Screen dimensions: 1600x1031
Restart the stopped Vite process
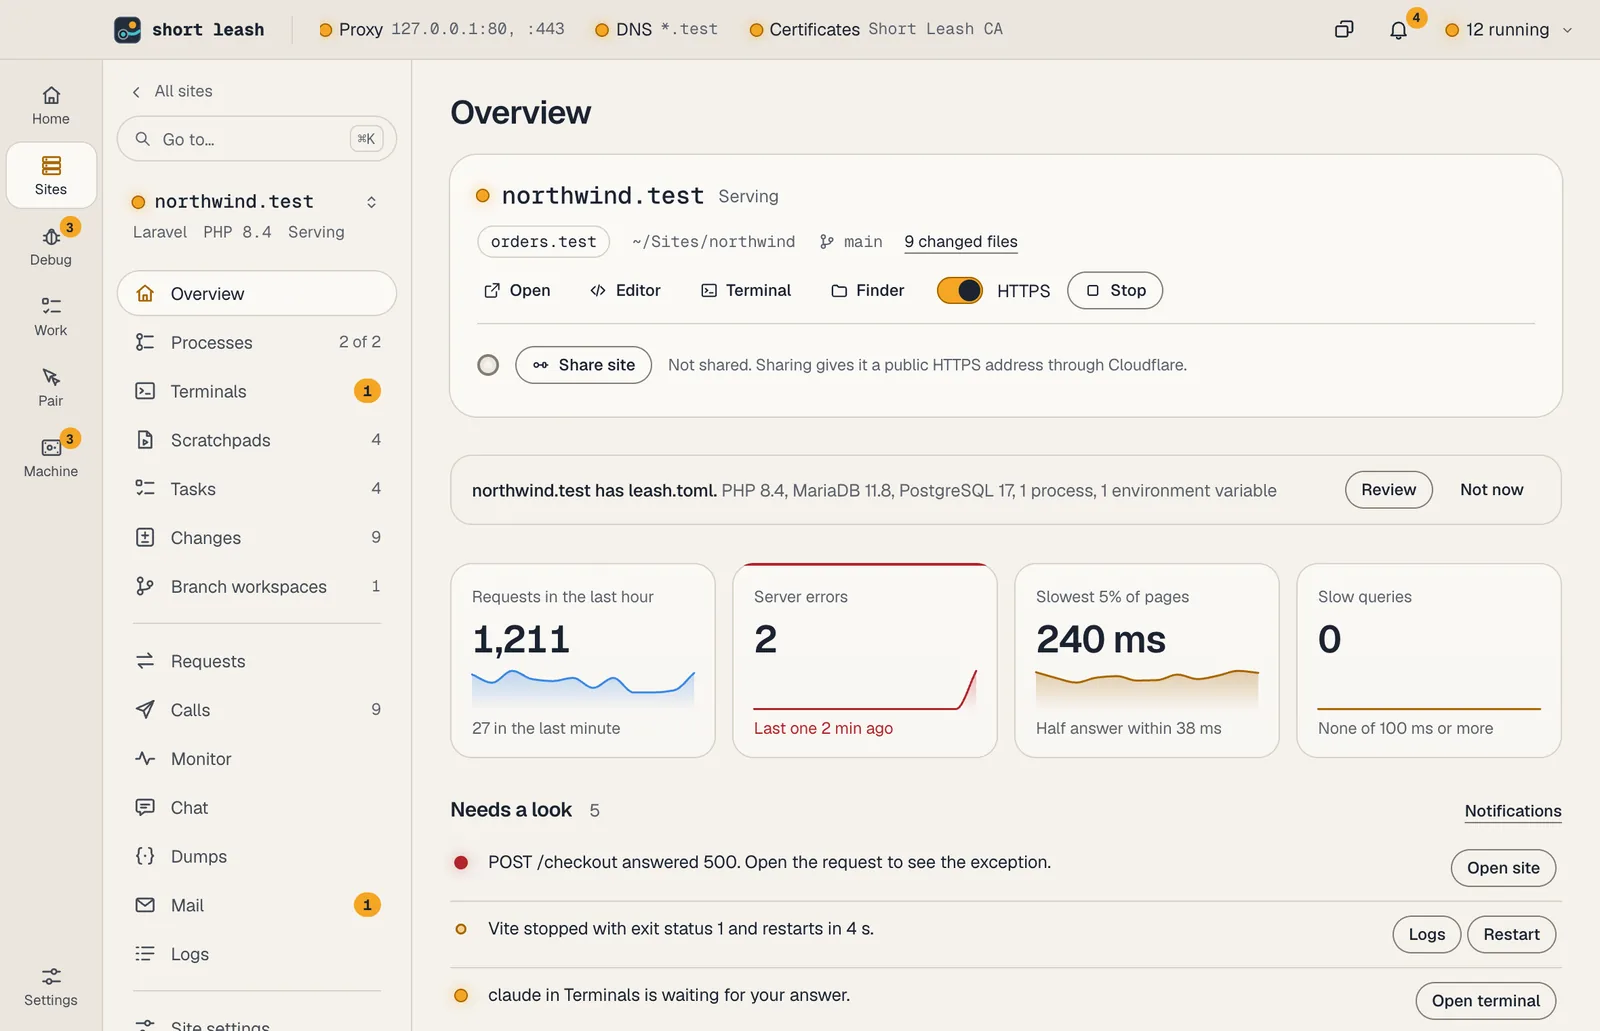pos(1511,935)
